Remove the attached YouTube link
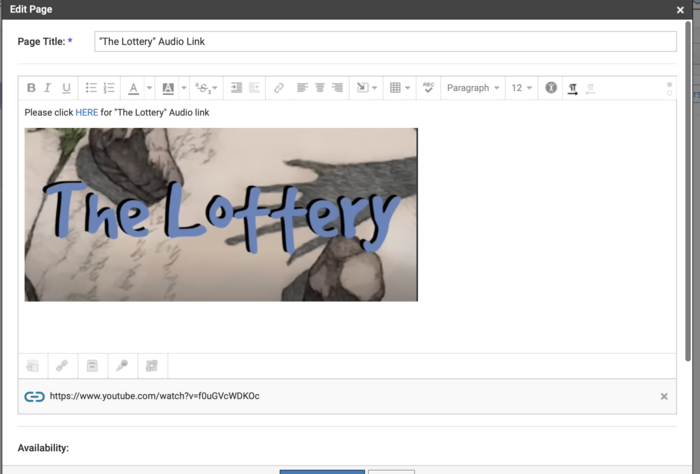Viewport: 700px width, 474px height. [664, 397]
